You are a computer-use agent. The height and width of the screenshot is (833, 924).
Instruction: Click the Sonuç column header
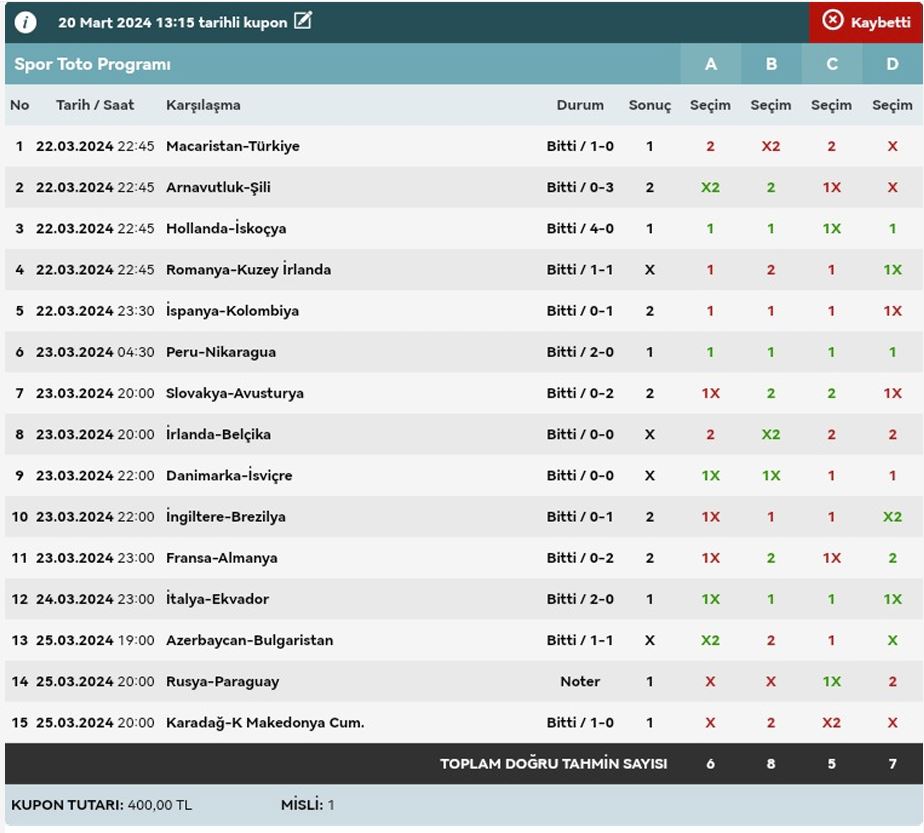coord(650,105)
